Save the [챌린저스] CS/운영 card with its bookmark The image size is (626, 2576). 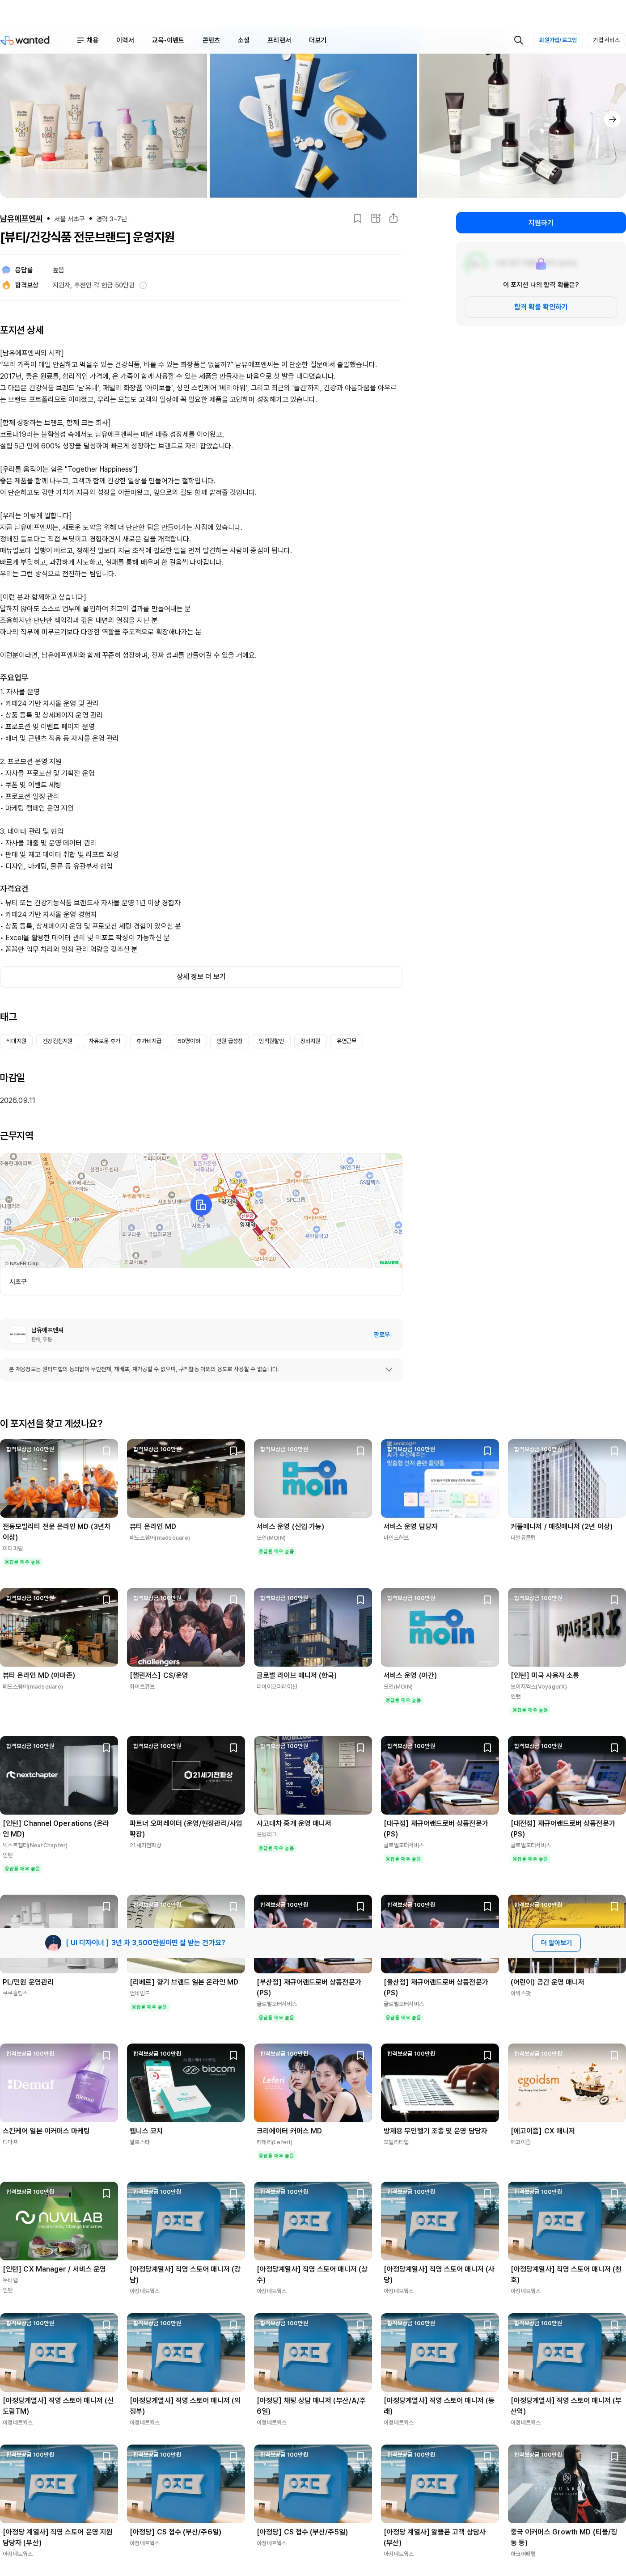pos(233,1600)
